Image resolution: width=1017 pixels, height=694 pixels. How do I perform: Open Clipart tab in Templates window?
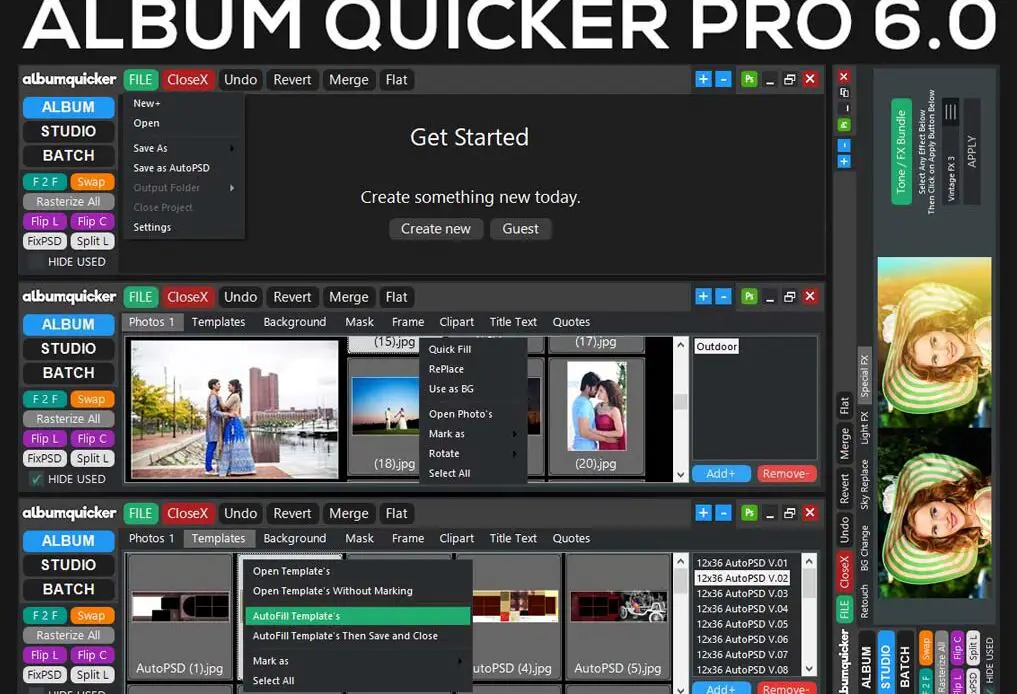pos(457,538)
